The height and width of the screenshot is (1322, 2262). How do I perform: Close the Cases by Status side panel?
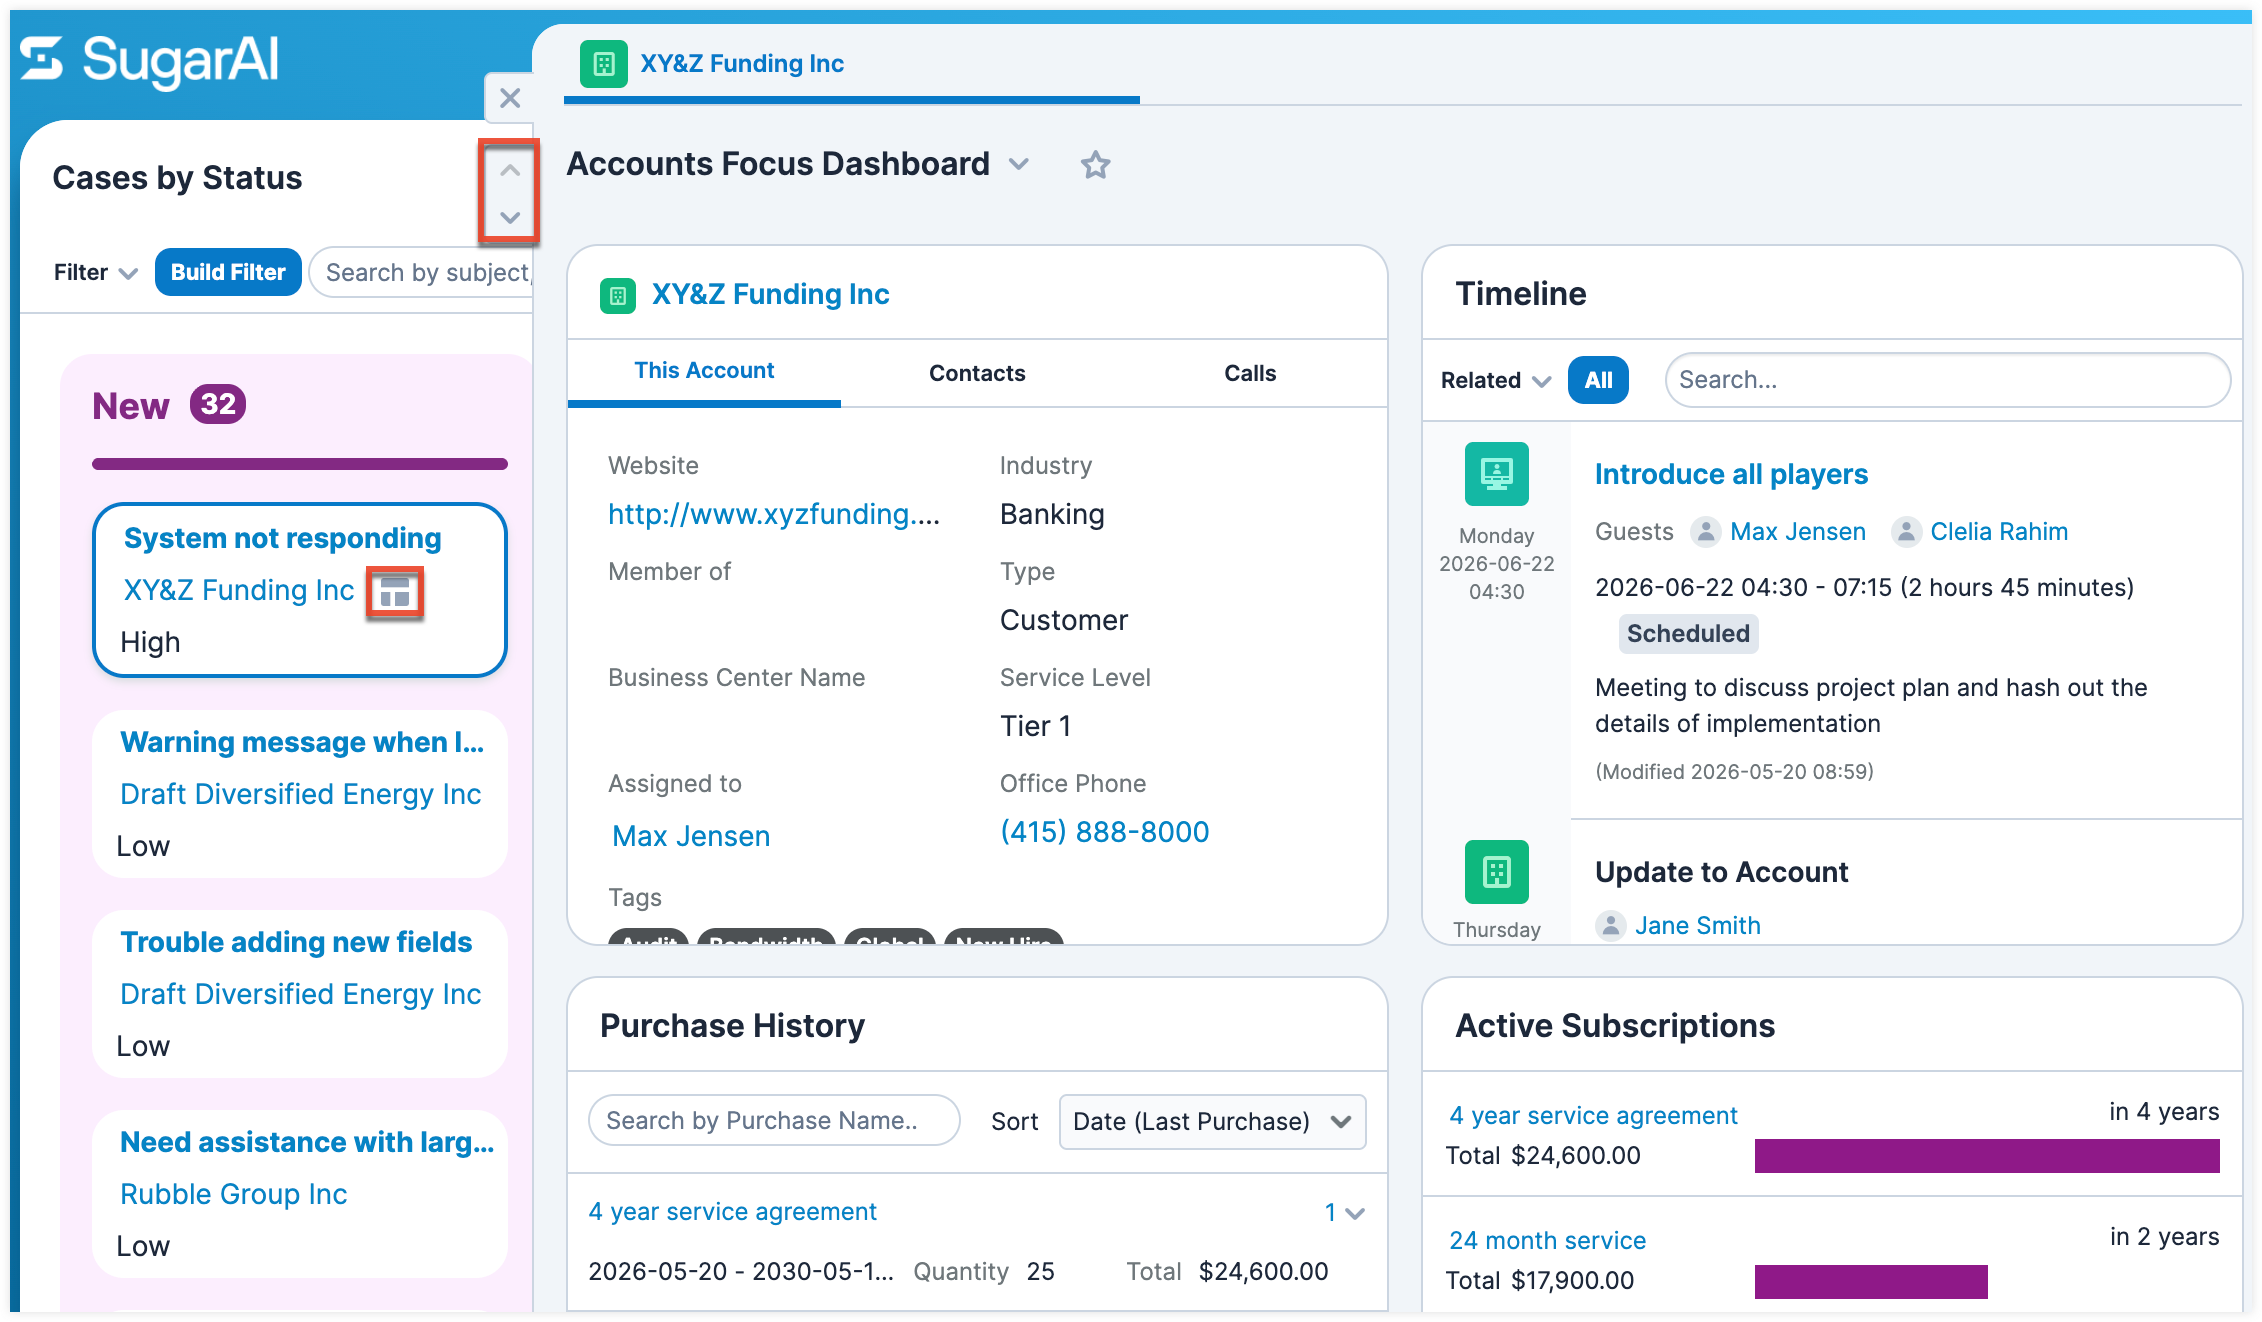pos(510,98)
